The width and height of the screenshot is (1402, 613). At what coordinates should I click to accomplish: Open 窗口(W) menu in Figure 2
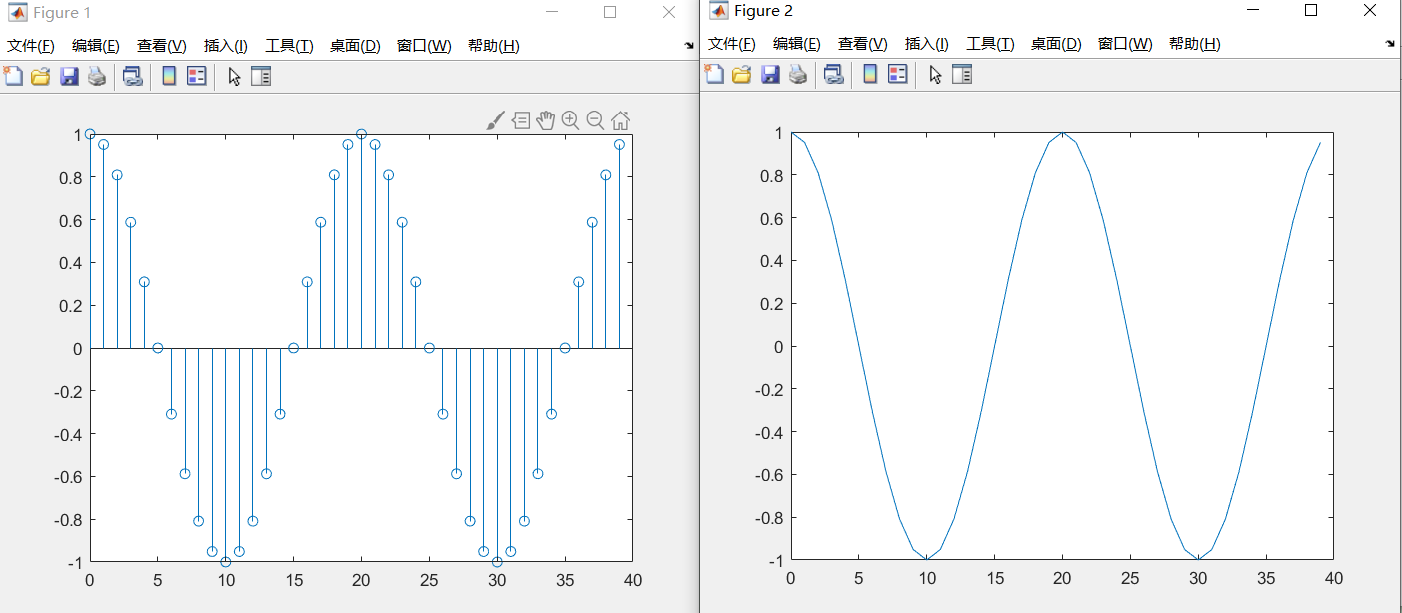(1125, 44)
